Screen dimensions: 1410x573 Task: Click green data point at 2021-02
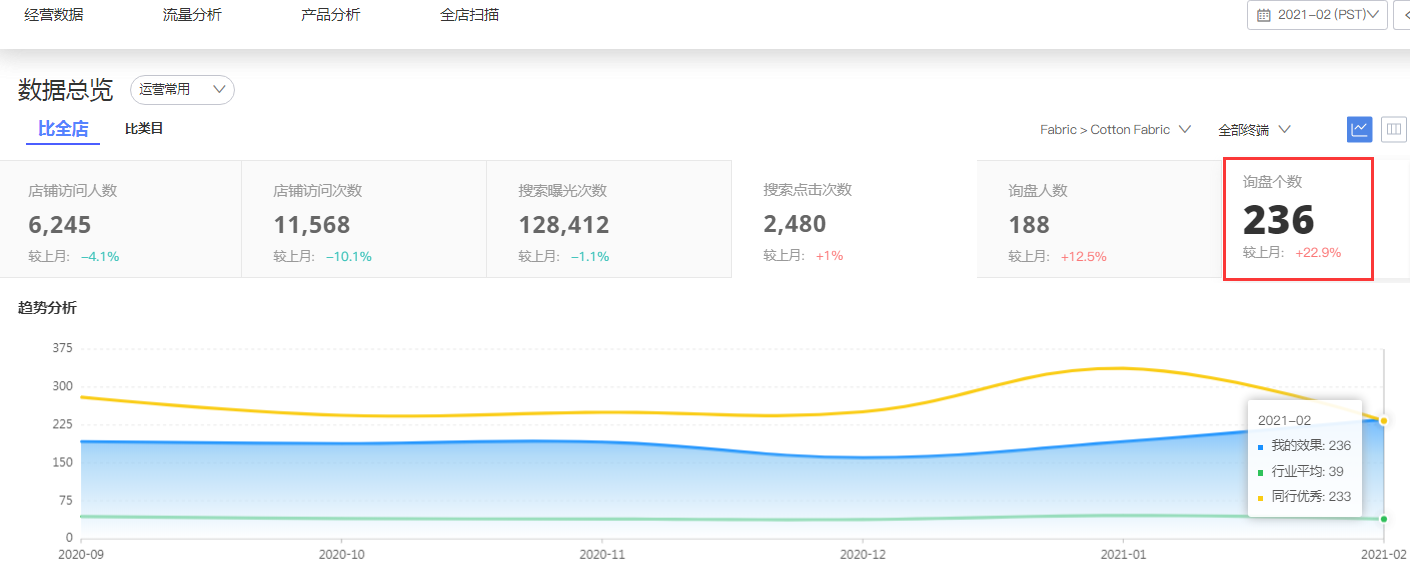pos(1384,518)
